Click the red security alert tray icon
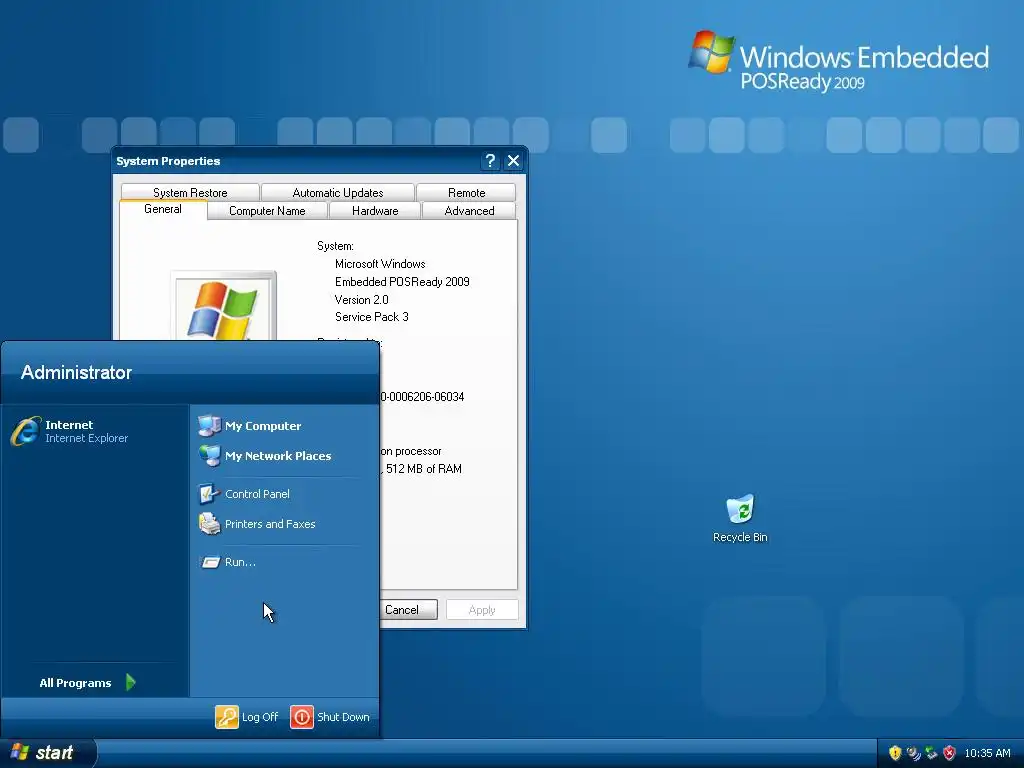The height and width of the screenshot is (768, 1024). (950, 753)
